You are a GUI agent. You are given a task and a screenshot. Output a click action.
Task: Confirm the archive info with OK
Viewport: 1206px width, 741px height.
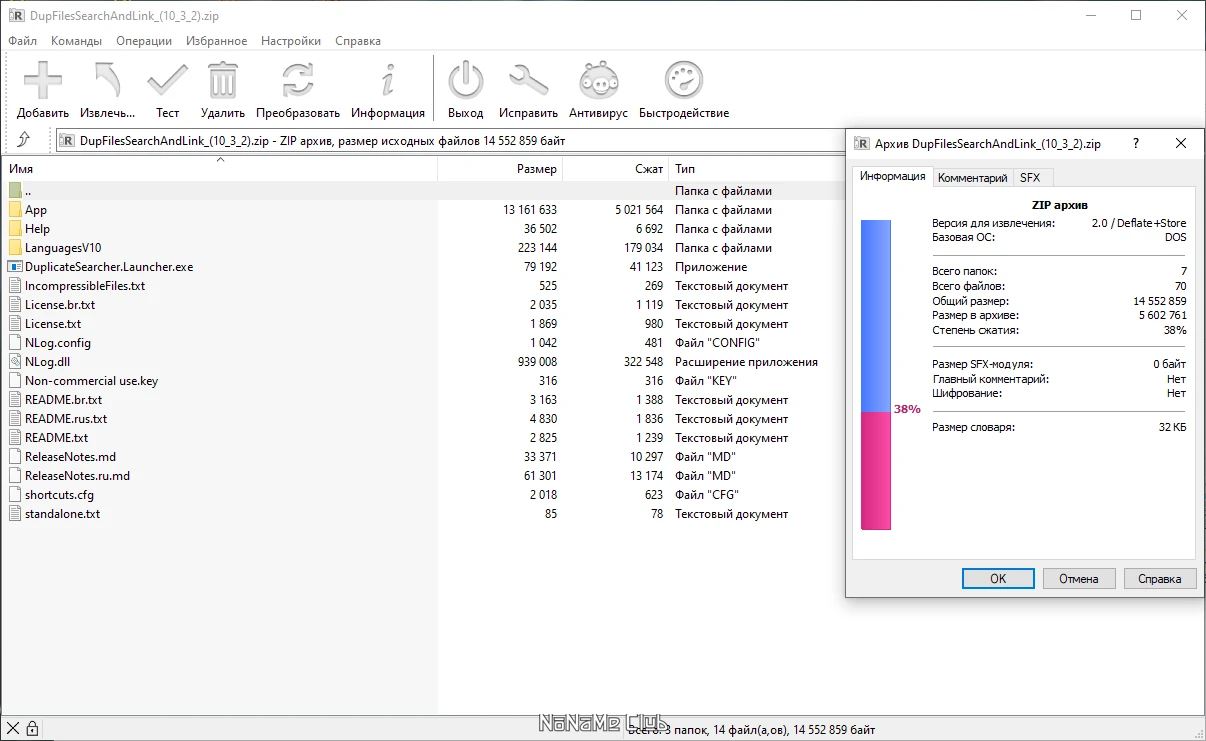click(997, 578)
